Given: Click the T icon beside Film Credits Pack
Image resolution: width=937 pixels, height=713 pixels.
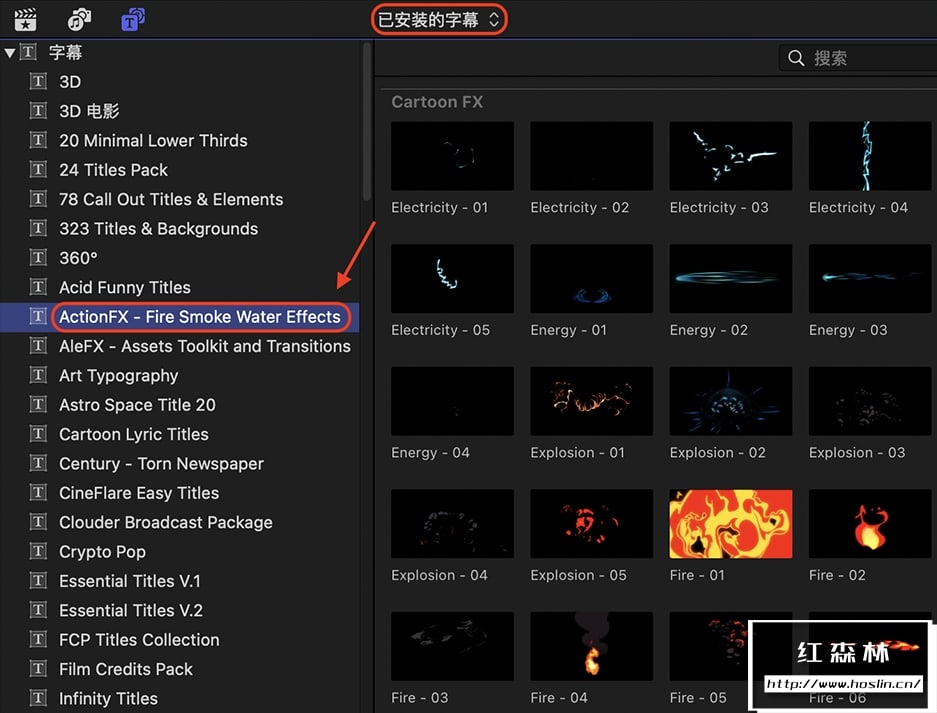Looking at the screenshot, I should pyautogui.click(x=38, y=668).
